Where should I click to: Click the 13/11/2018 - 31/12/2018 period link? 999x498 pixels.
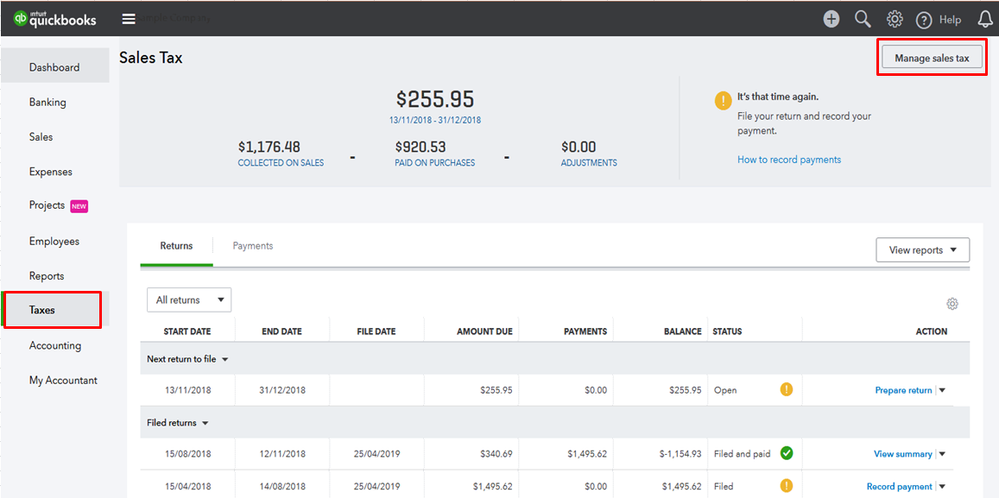[435, 120]
